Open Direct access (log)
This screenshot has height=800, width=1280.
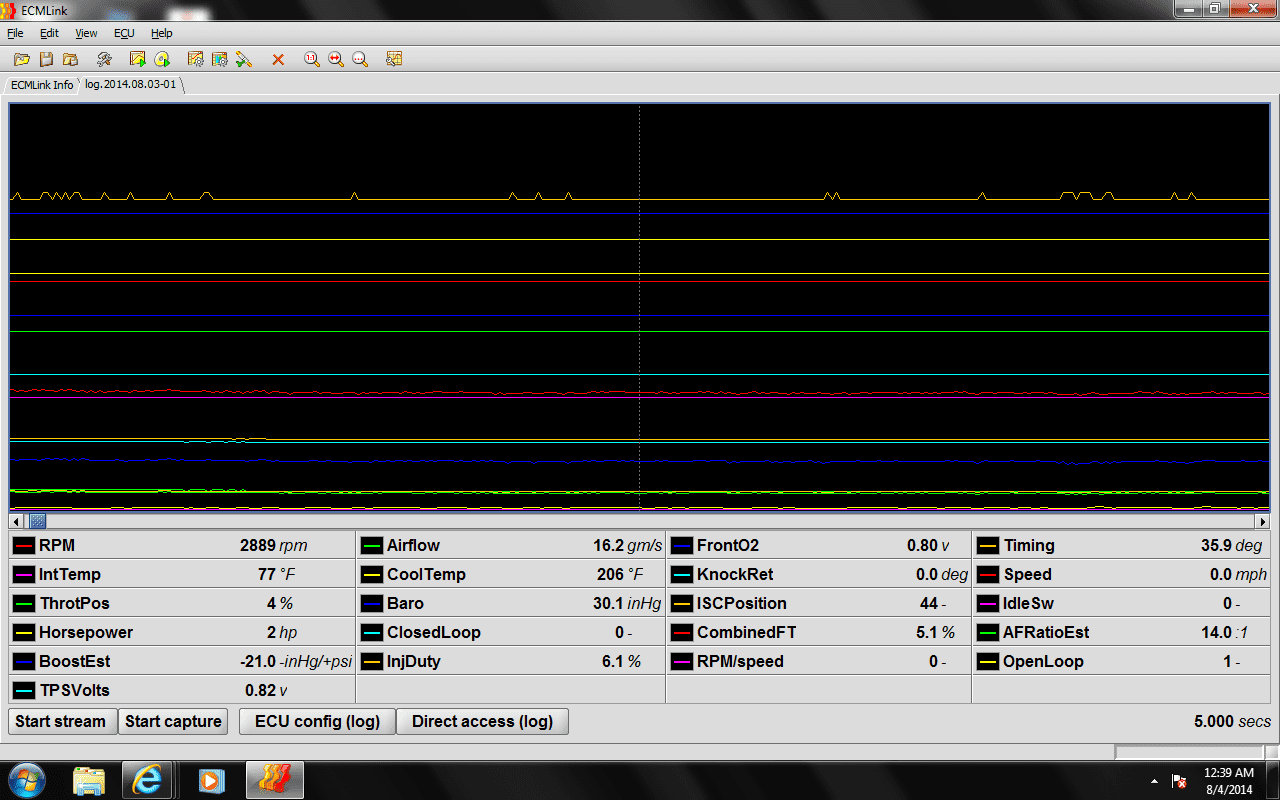[482, 721]
